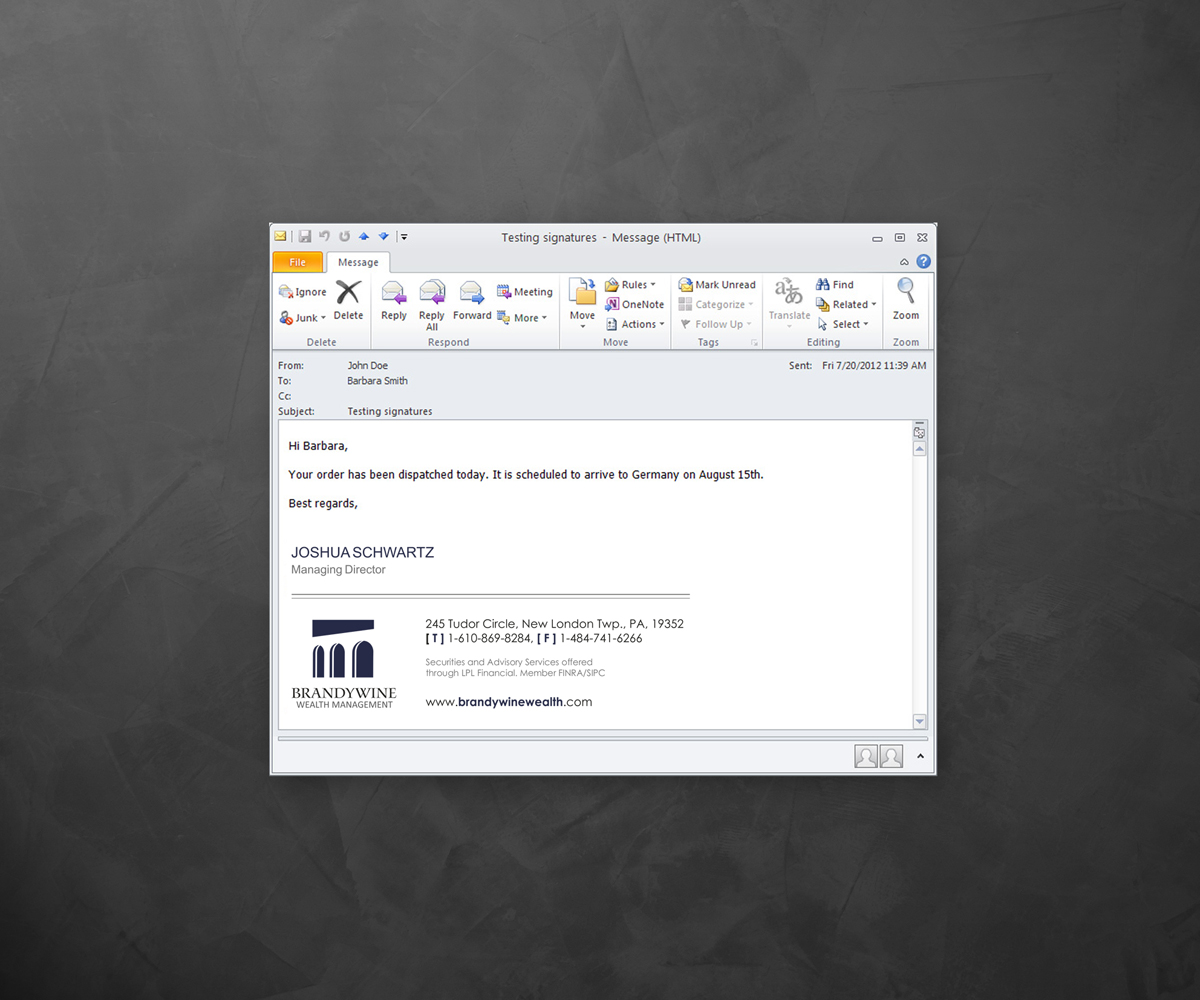Open Tags group dialog launcher
1200x1000 pixels.
(x=754, y=343)
